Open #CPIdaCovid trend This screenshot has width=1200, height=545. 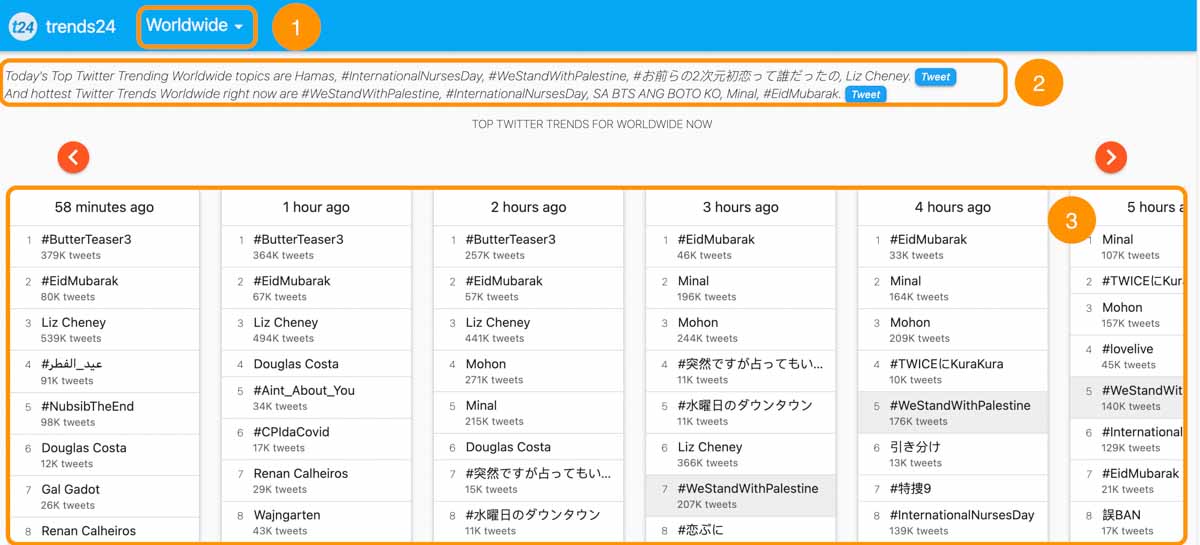coord(291,432)
